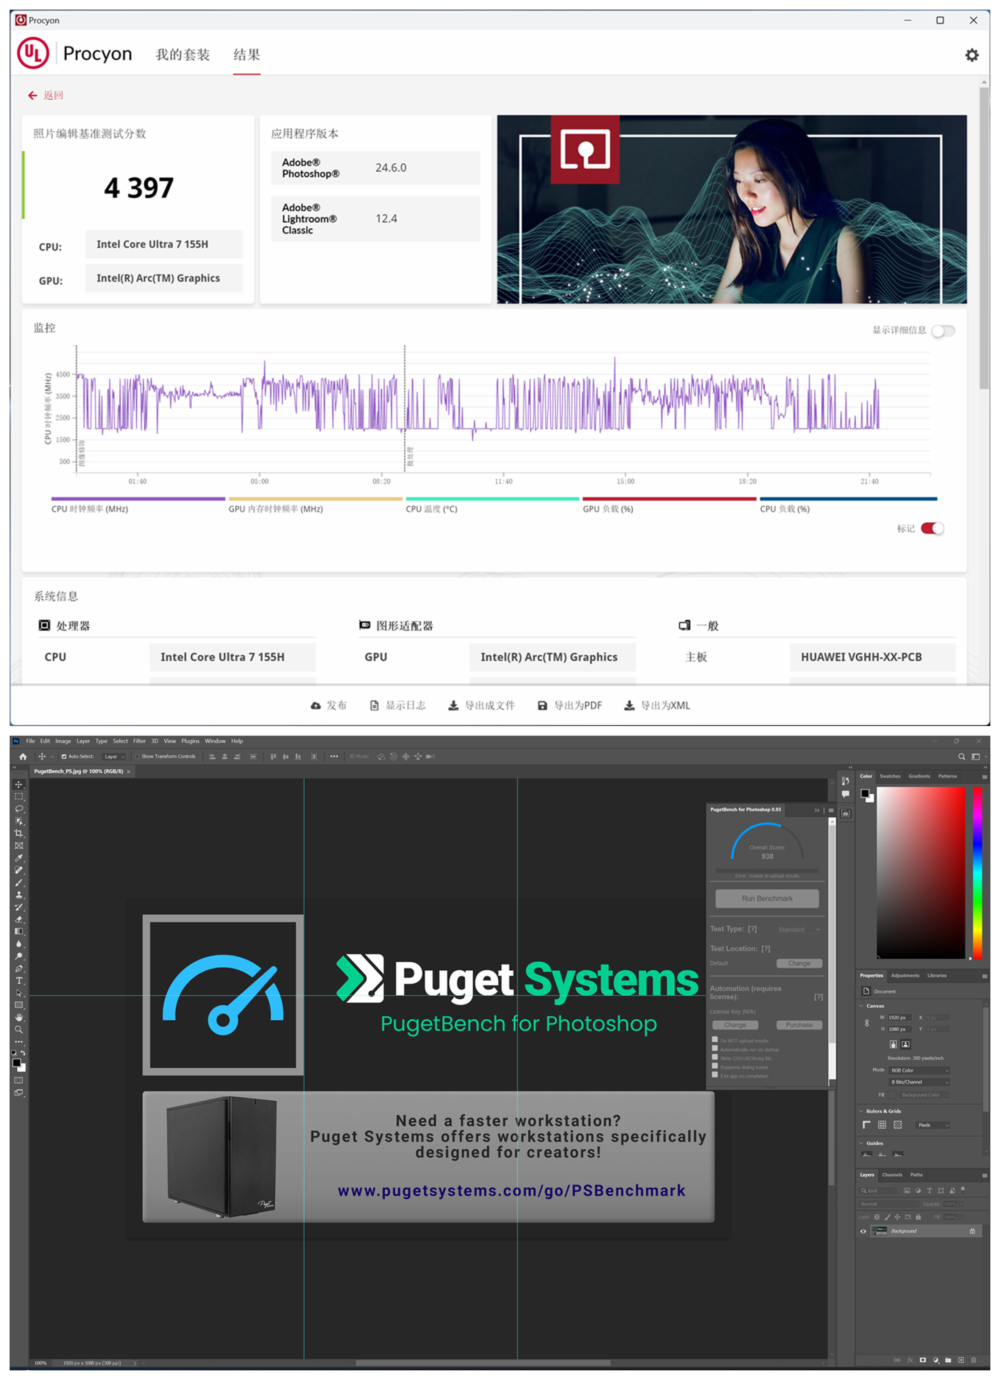Screen dimensions: 1000x1379
Task: Open Procyon settings gear
Action: pos(971,55)
